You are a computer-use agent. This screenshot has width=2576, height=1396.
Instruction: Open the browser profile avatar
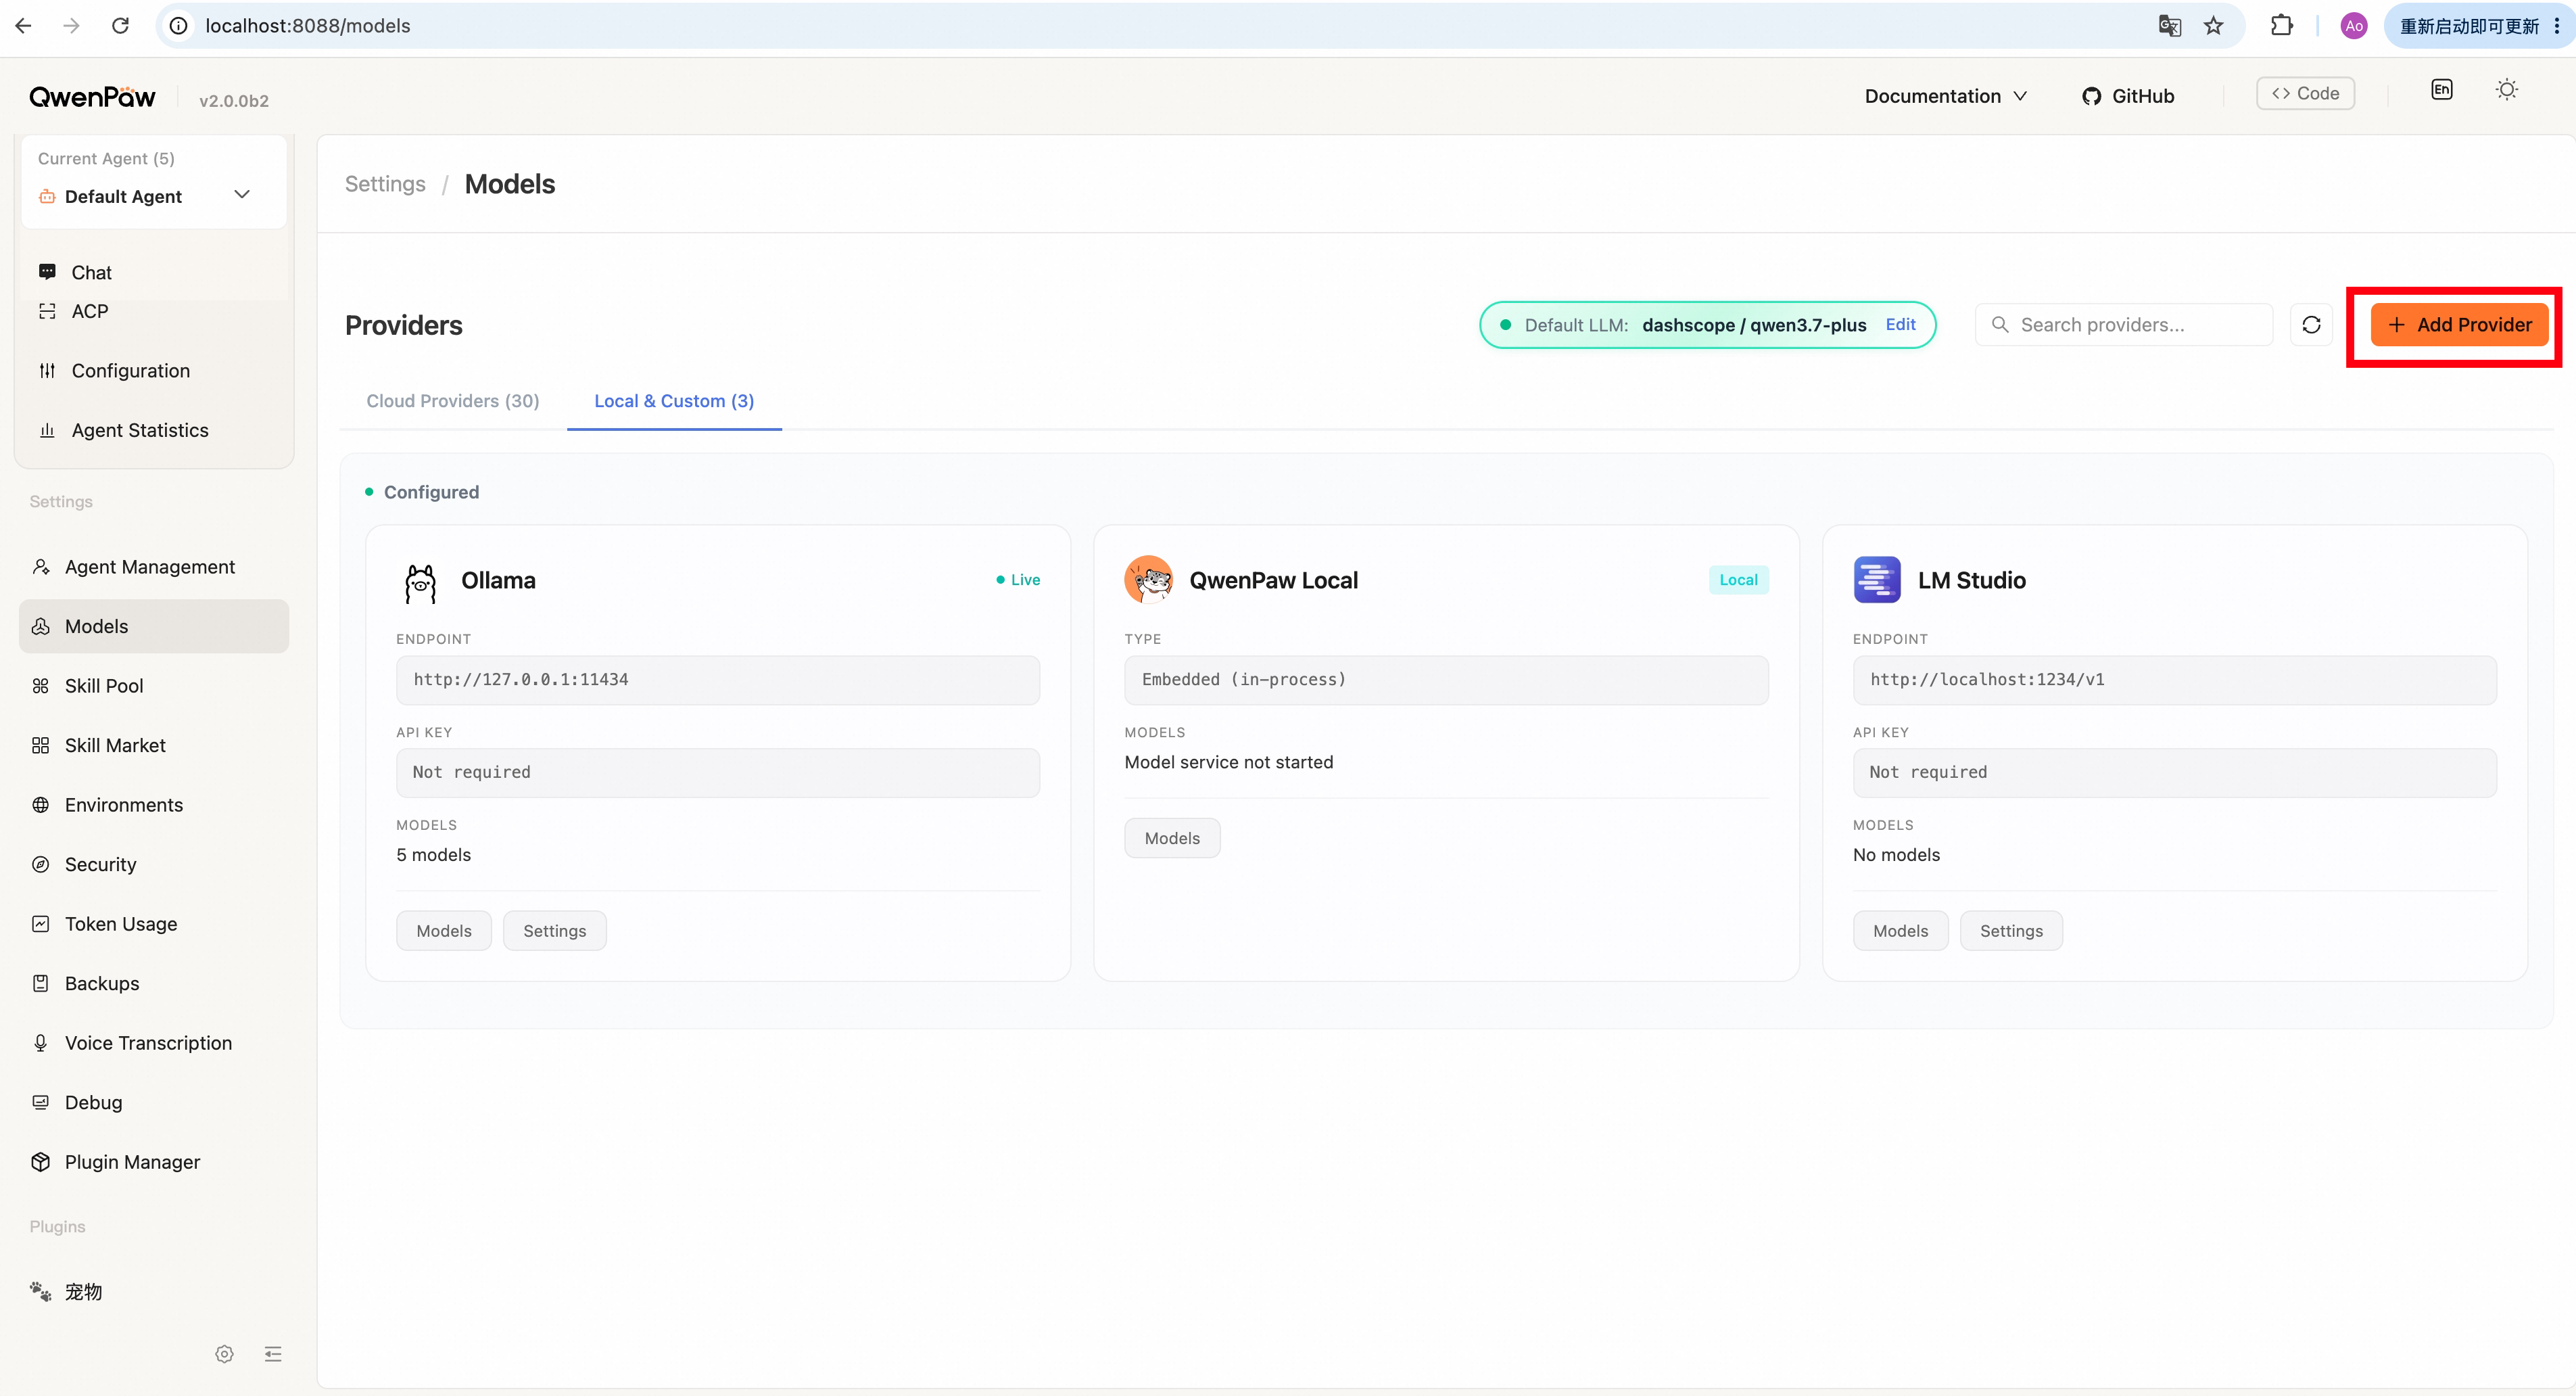pyautogui.click(x=2354, y=26)
